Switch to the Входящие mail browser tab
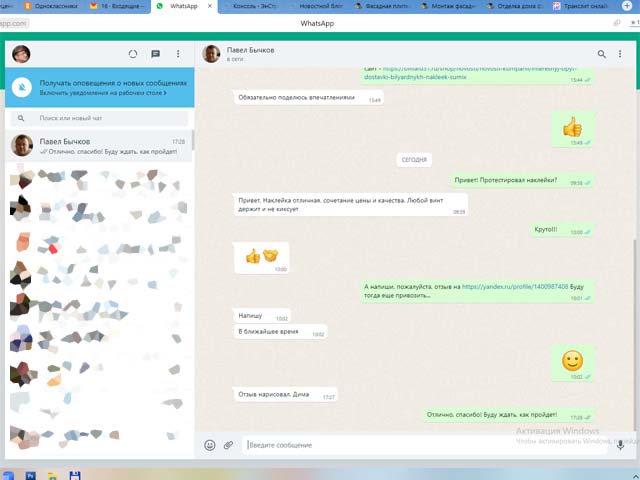The width and height of the screenshot is (640, 480). pyautogui.click(x=117, y=6)
